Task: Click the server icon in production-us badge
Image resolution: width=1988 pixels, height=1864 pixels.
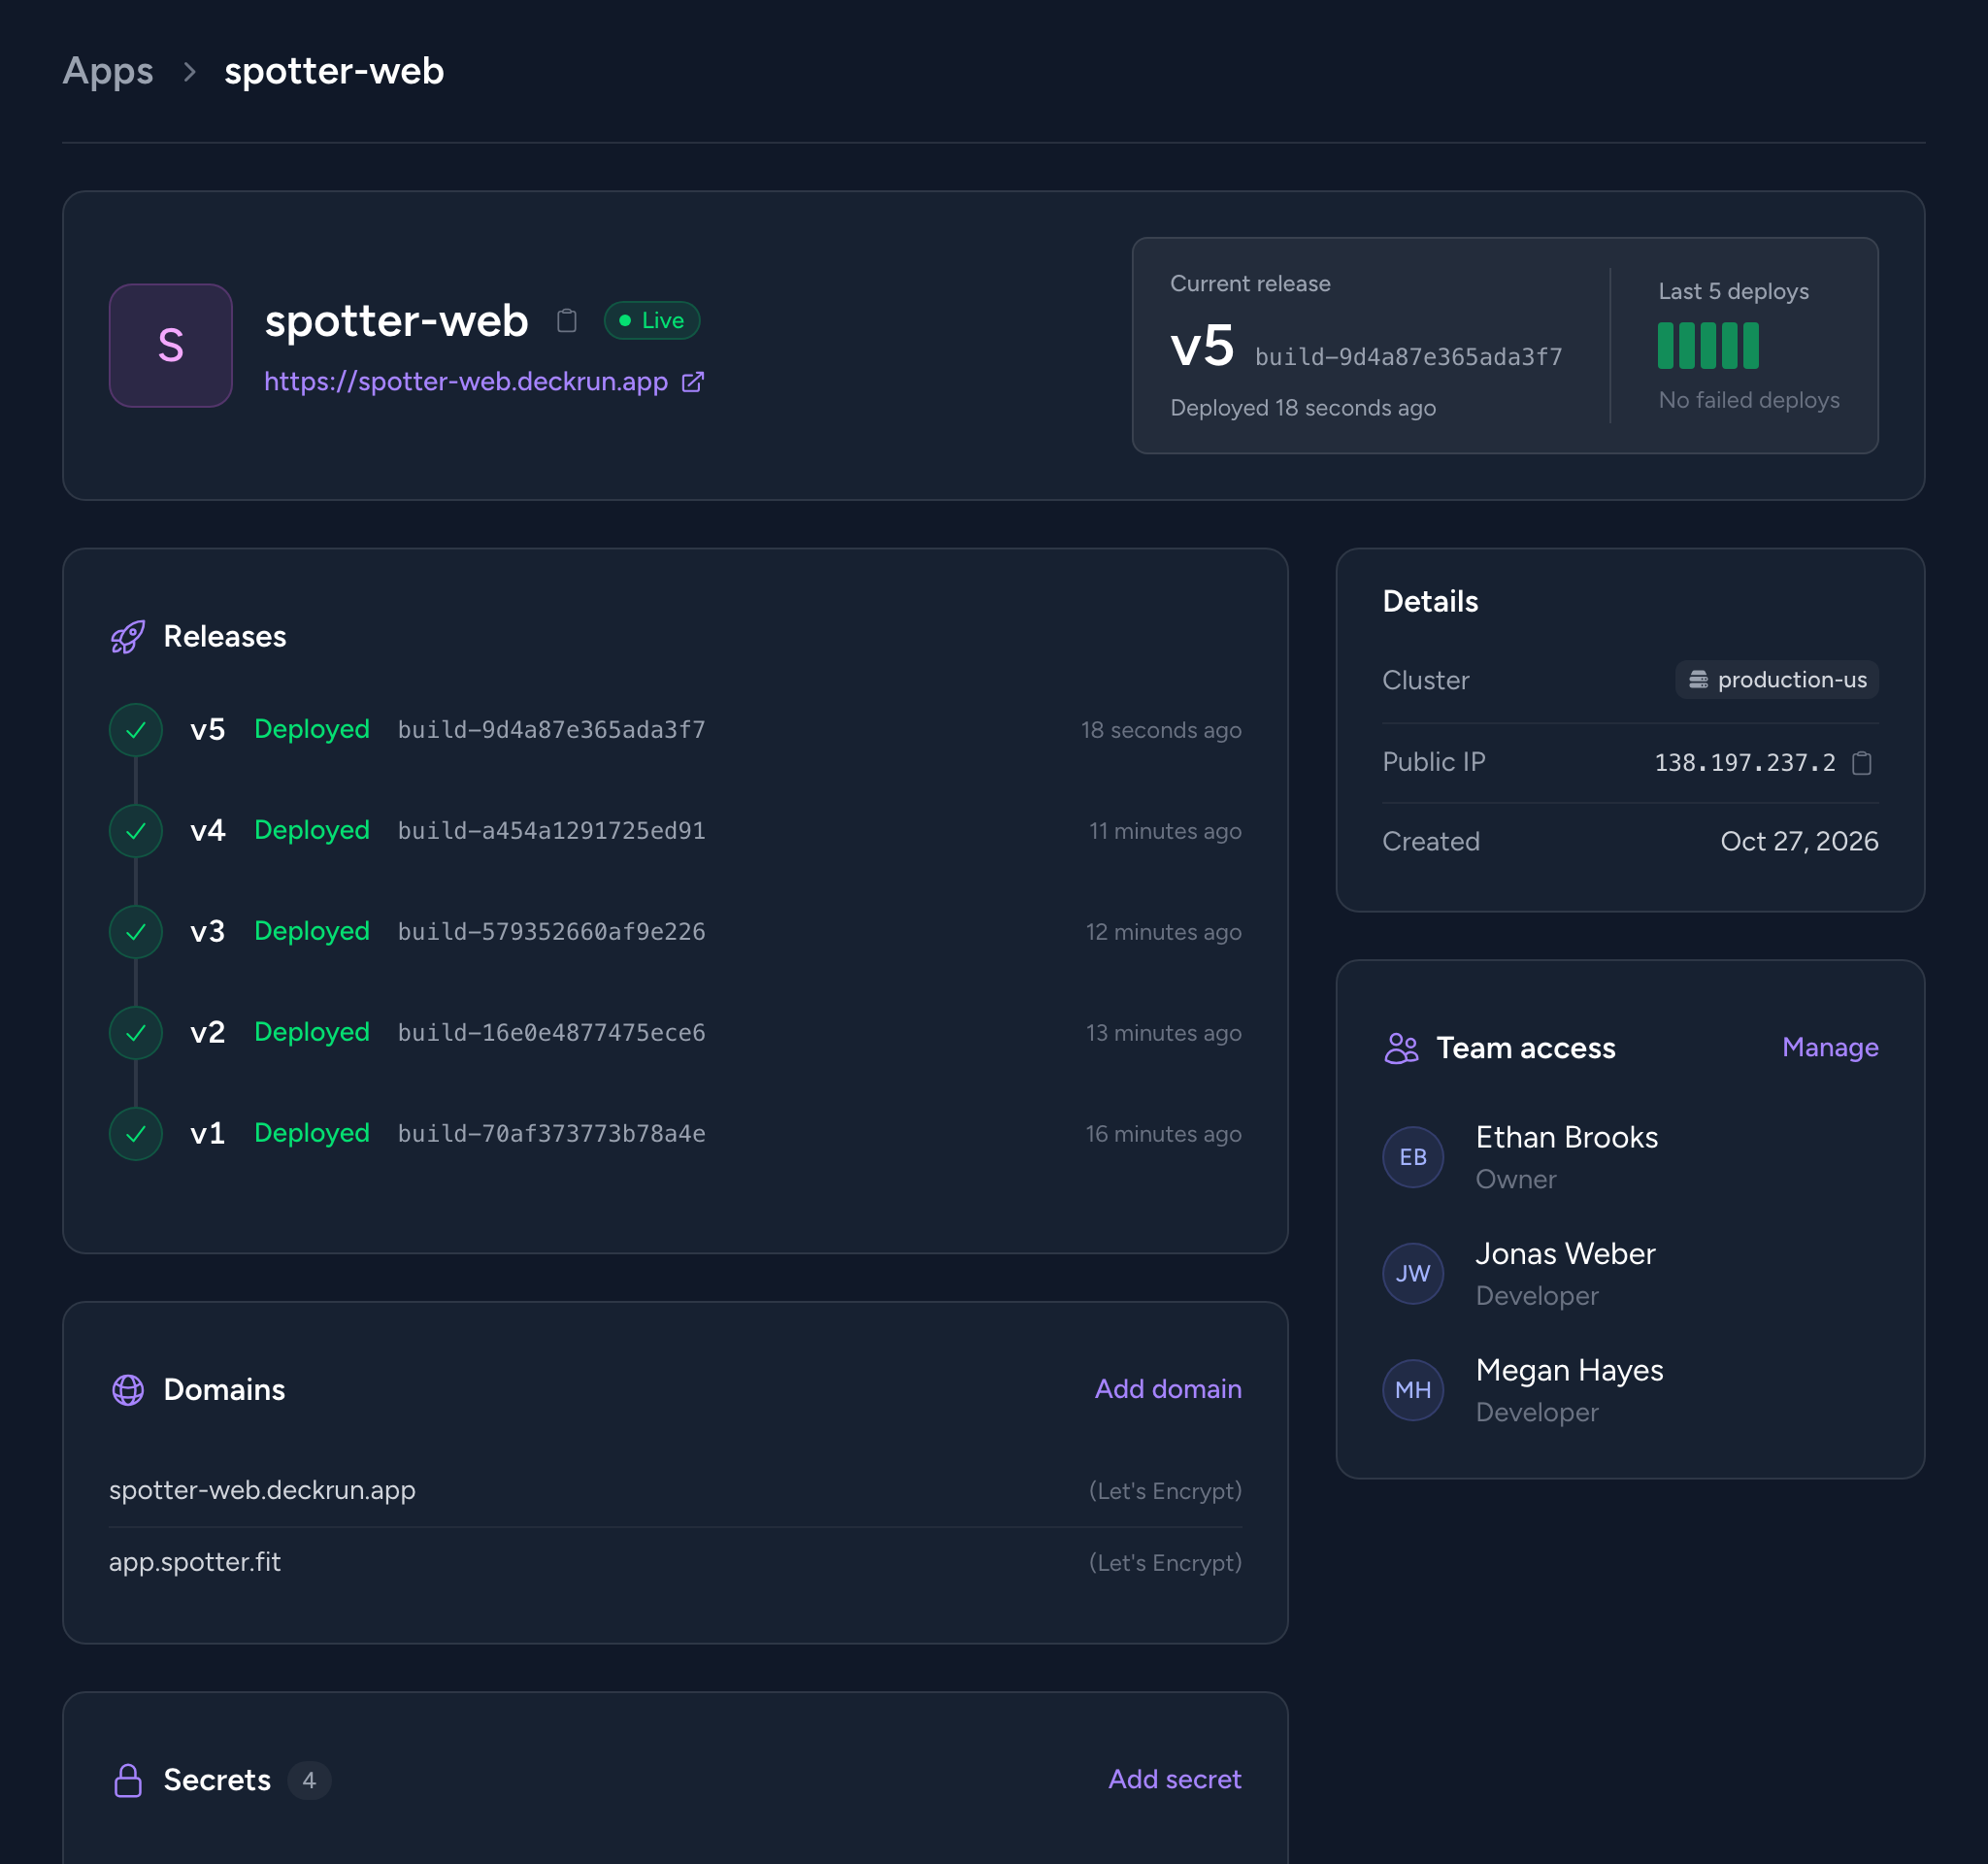Action: pos(1698,680)
